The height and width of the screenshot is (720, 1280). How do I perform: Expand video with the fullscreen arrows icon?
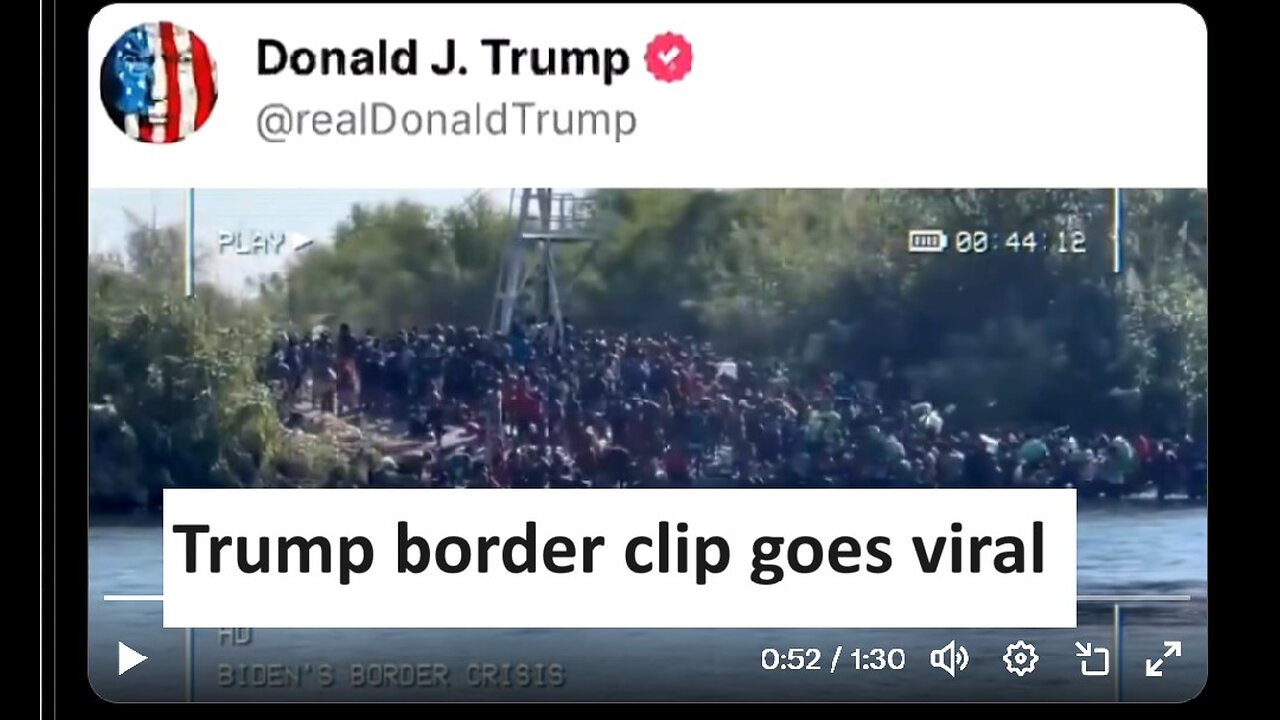[x=1163, y=659]
